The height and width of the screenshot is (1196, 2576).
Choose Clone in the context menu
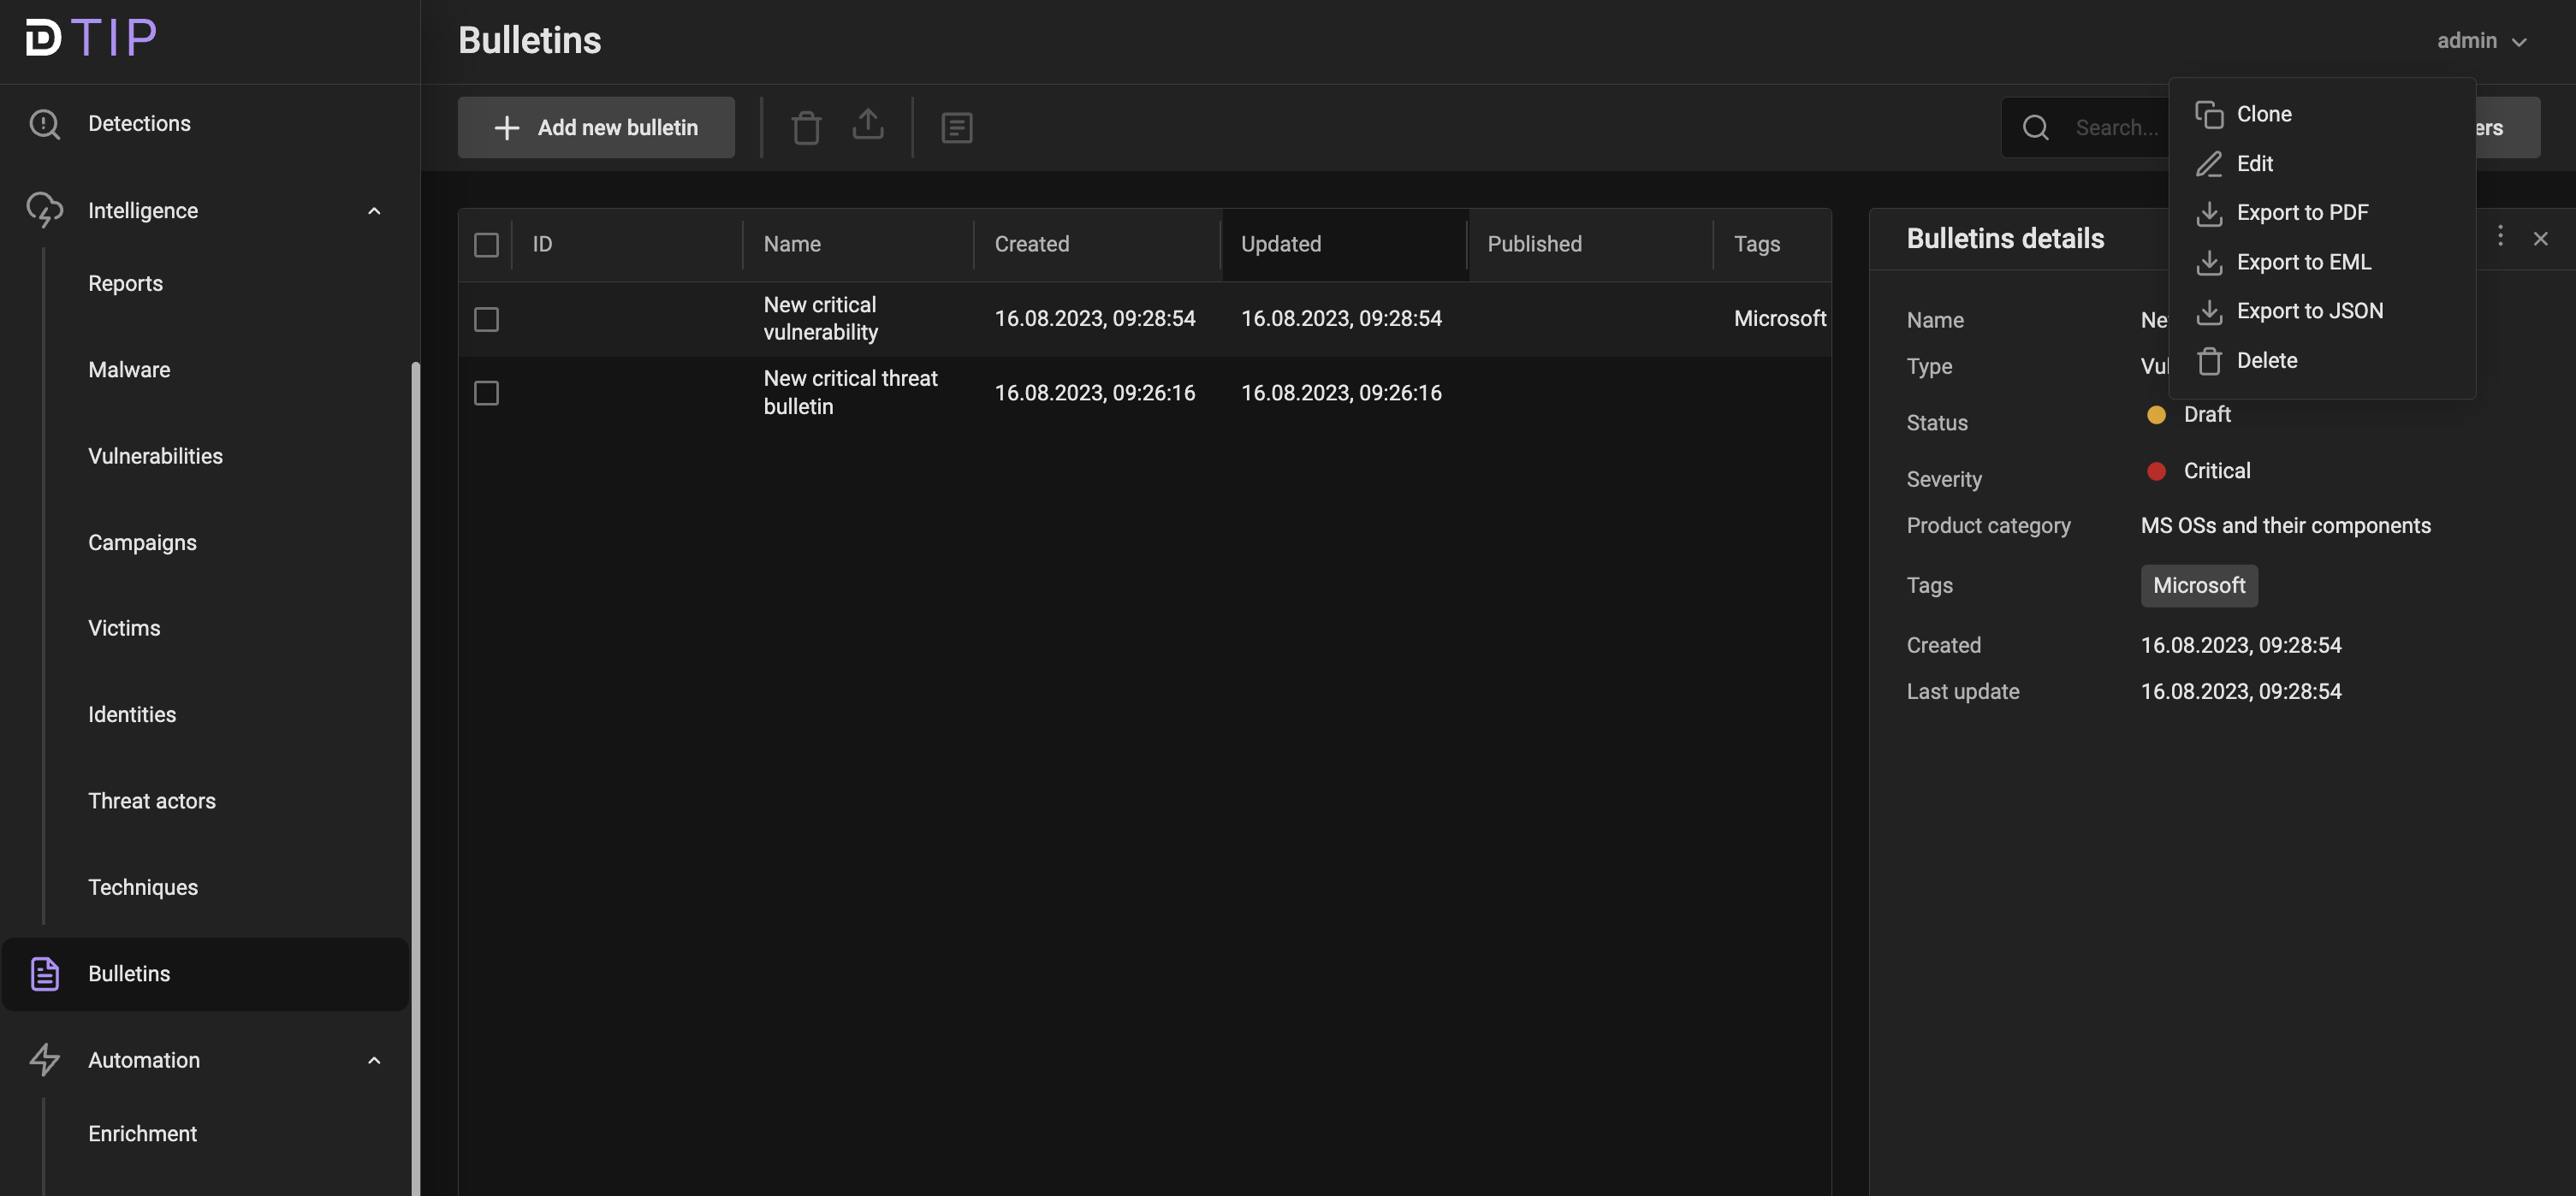point(2263,113)
